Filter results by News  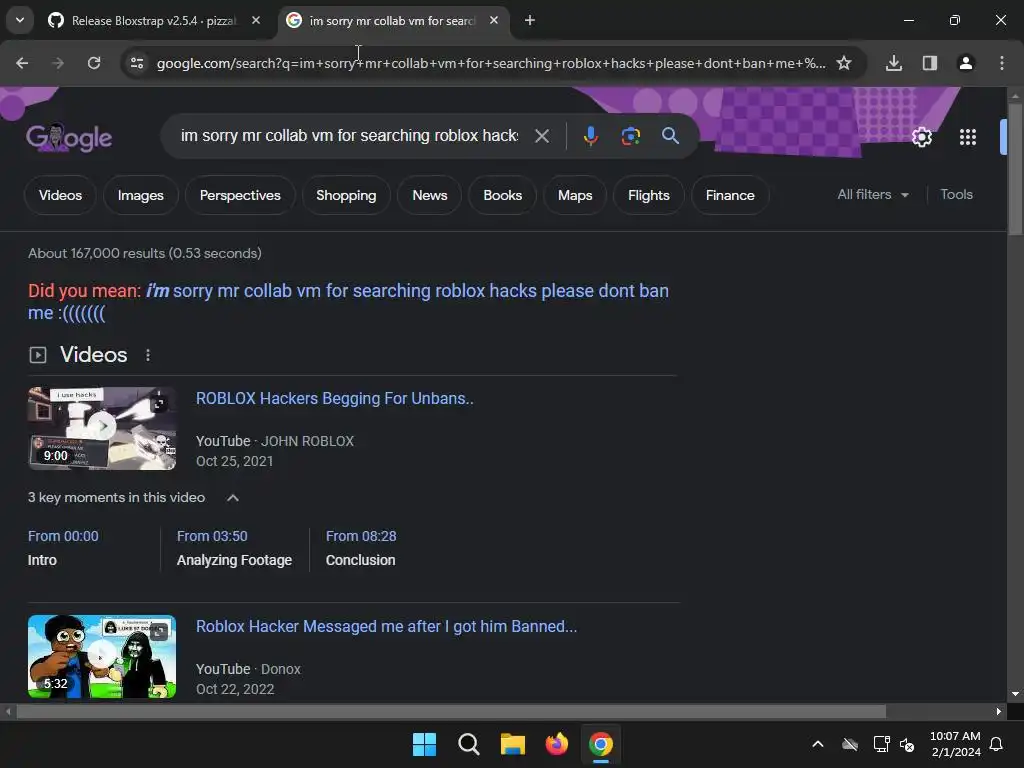coord(430,195)
